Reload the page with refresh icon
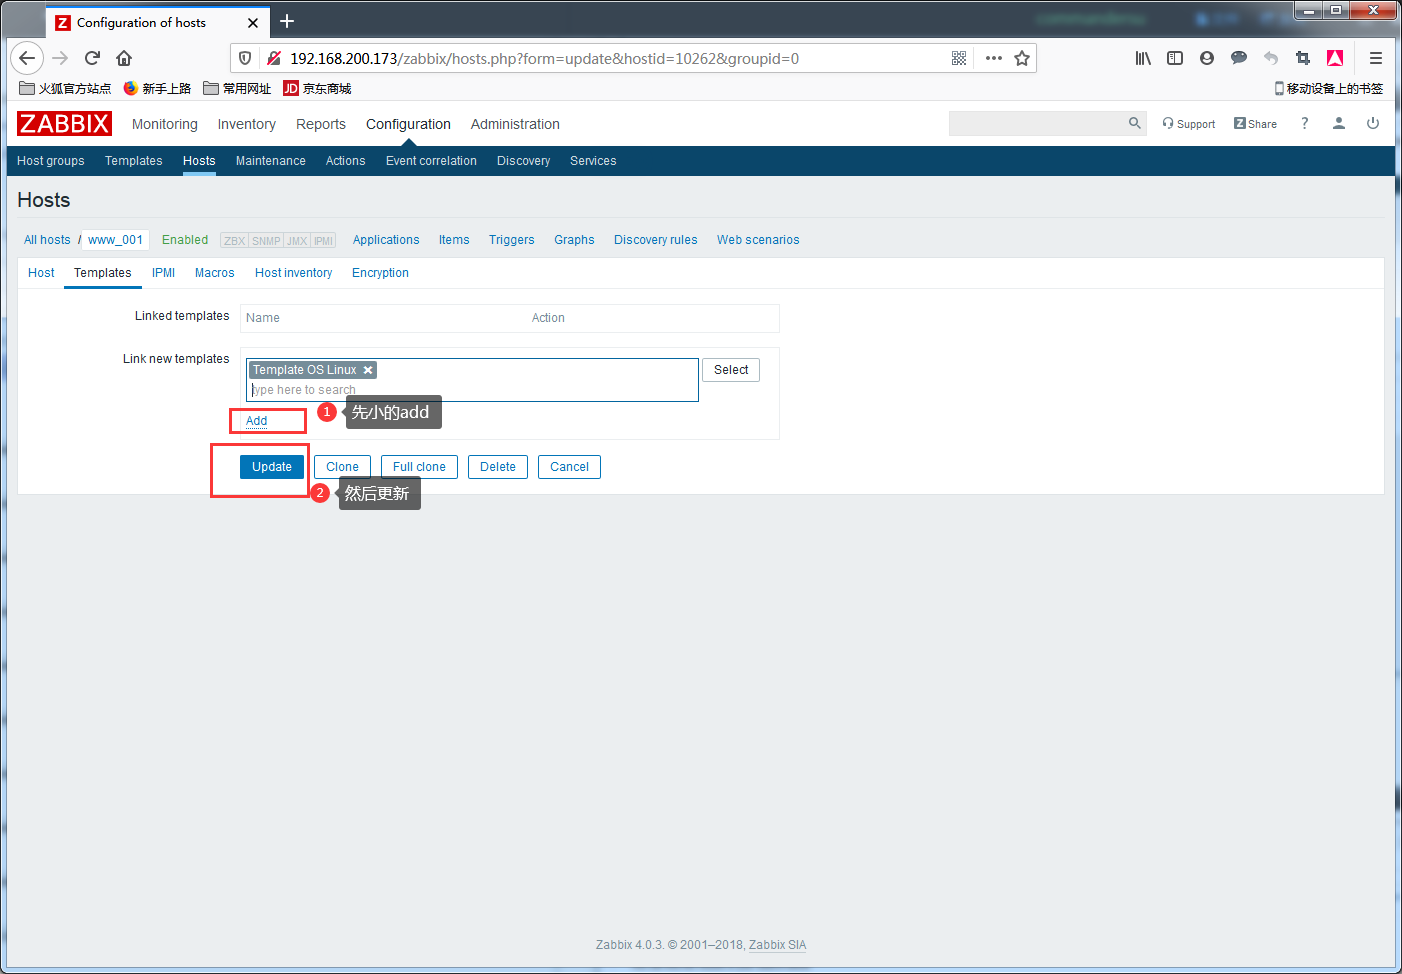Image resolution: width=1402 pixels, height=974 pixels. point(92,58)
